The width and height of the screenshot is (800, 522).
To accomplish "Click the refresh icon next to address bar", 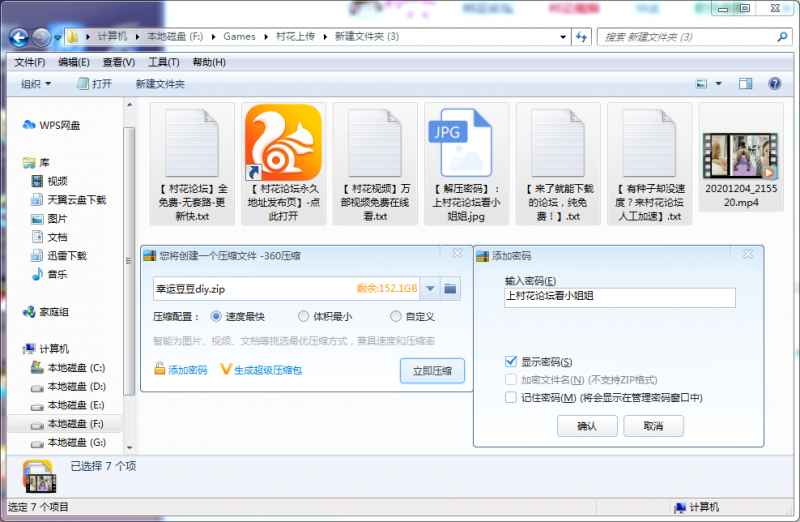I will pyautogui.click(x=581, y=37).
